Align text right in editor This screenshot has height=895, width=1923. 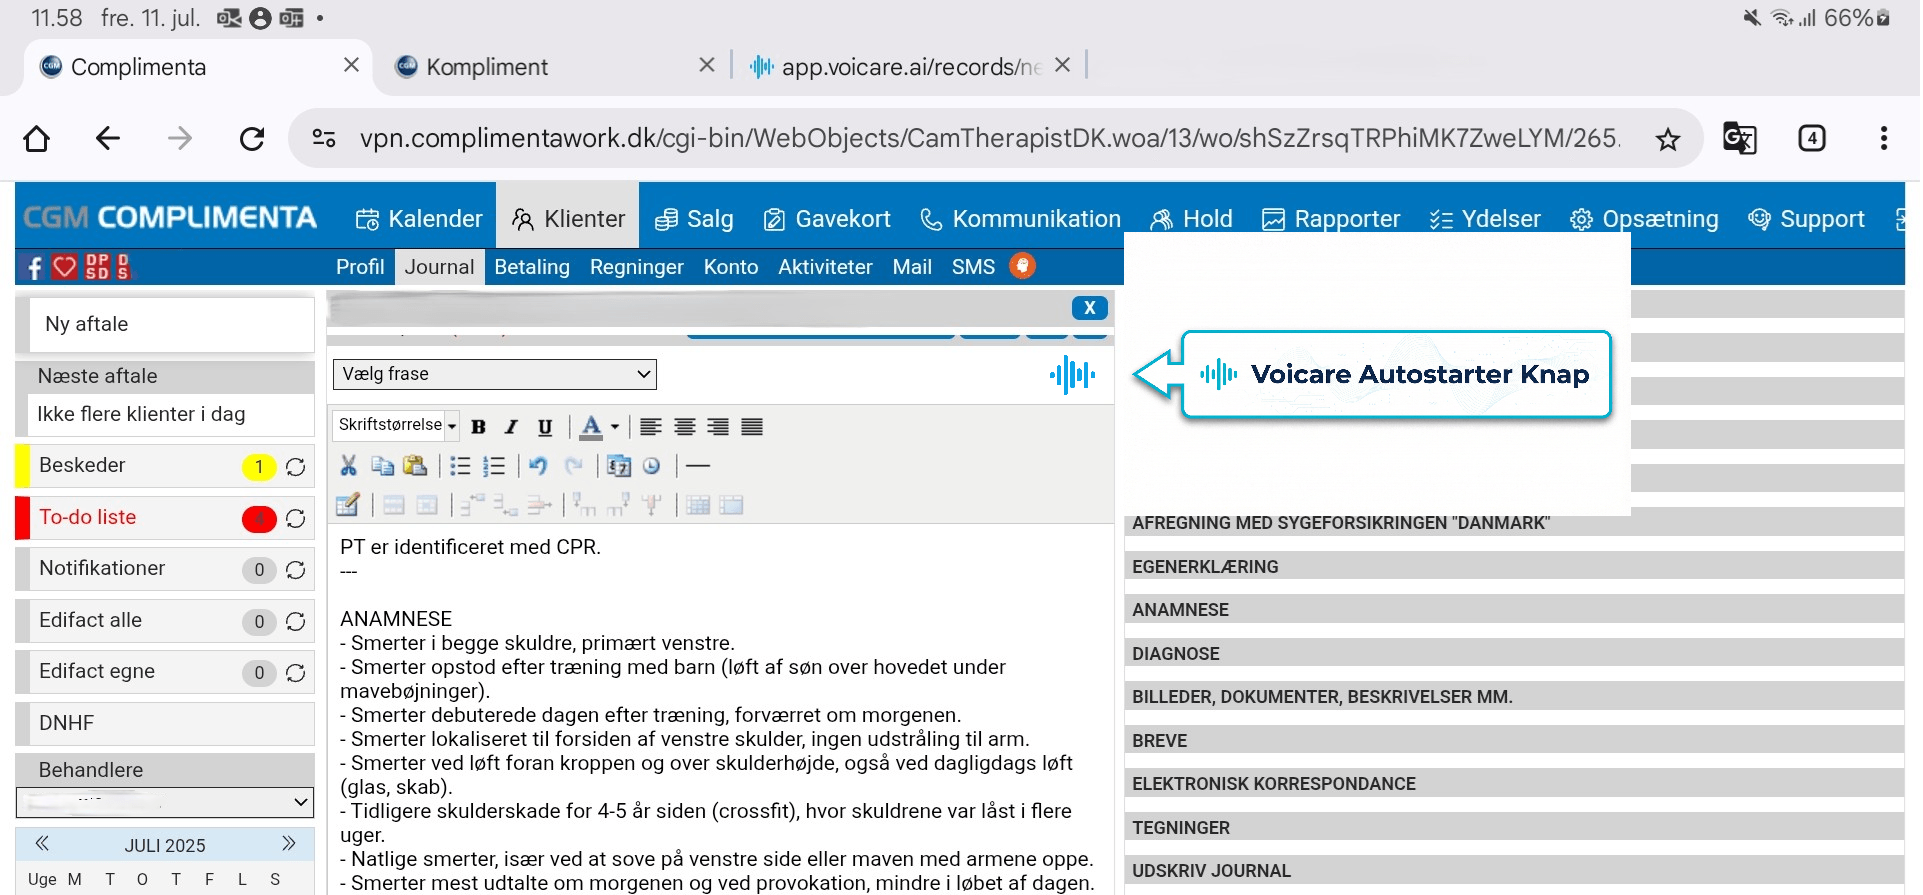[718, 427]
